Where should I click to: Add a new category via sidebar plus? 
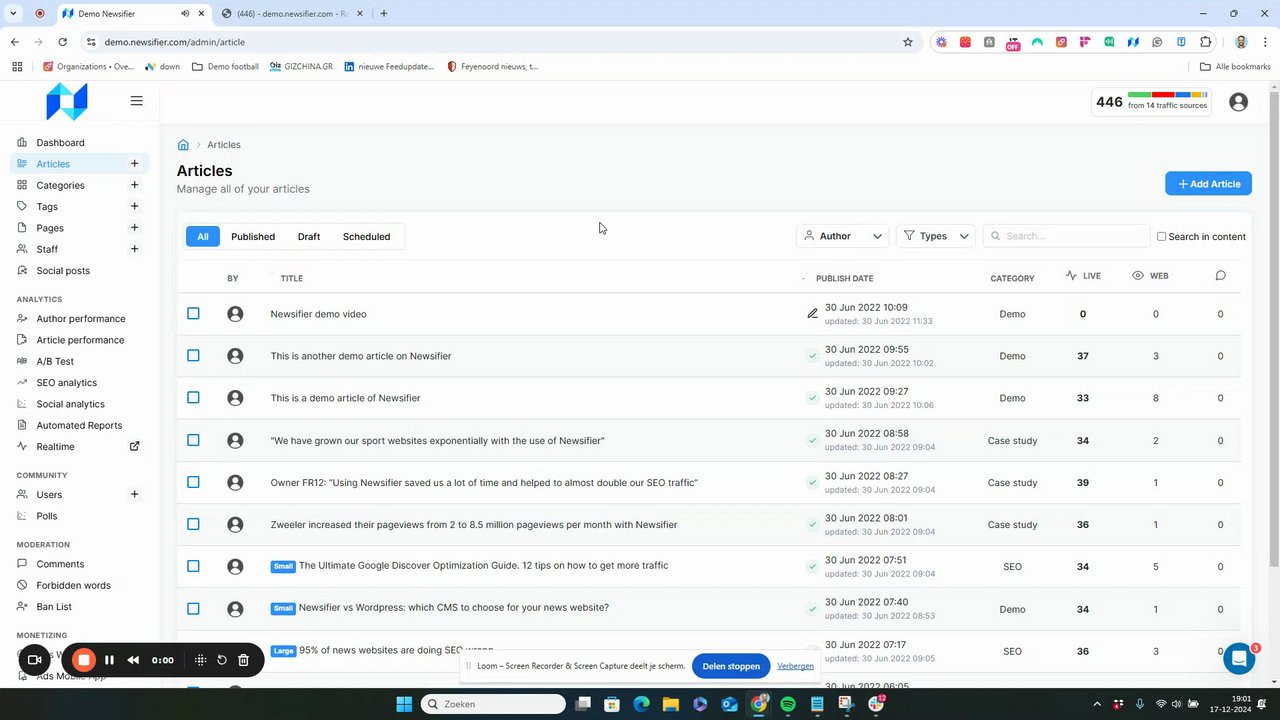(134, 185)
